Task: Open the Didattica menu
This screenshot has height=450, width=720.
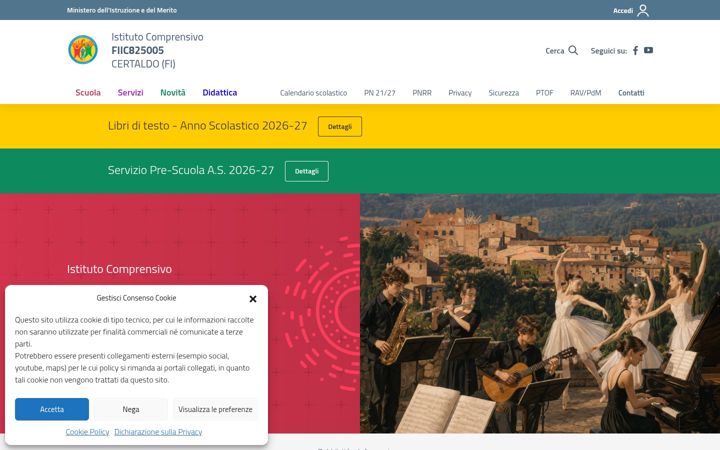Action: pyautogui.click(x=219, y=92)
